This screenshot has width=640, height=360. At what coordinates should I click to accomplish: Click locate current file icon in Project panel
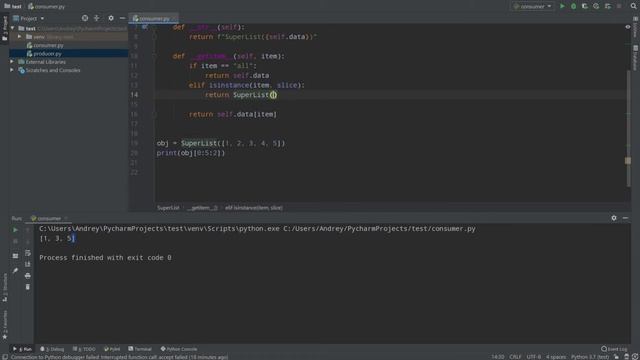point(84,18)
